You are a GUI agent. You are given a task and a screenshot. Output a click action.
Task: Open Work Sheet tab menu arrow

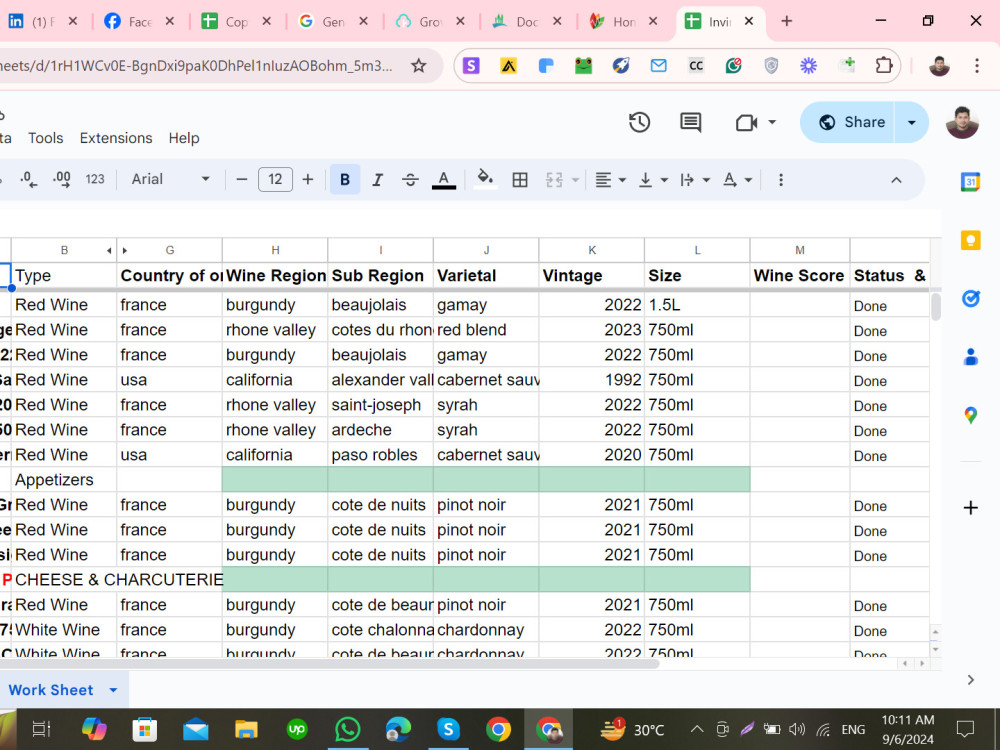[x=113, y=690]
